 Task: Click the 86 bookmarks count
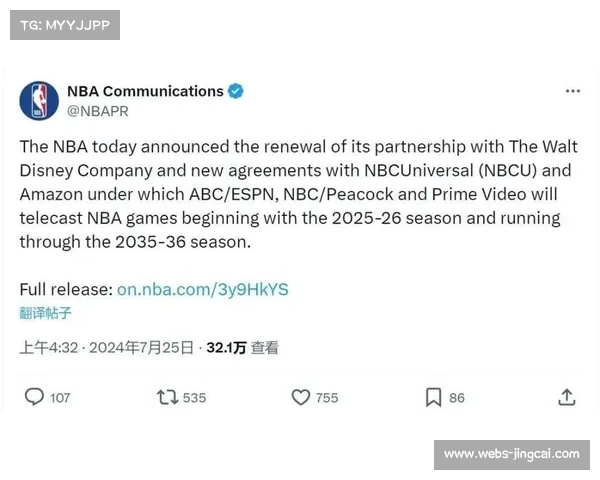point(457,398)
